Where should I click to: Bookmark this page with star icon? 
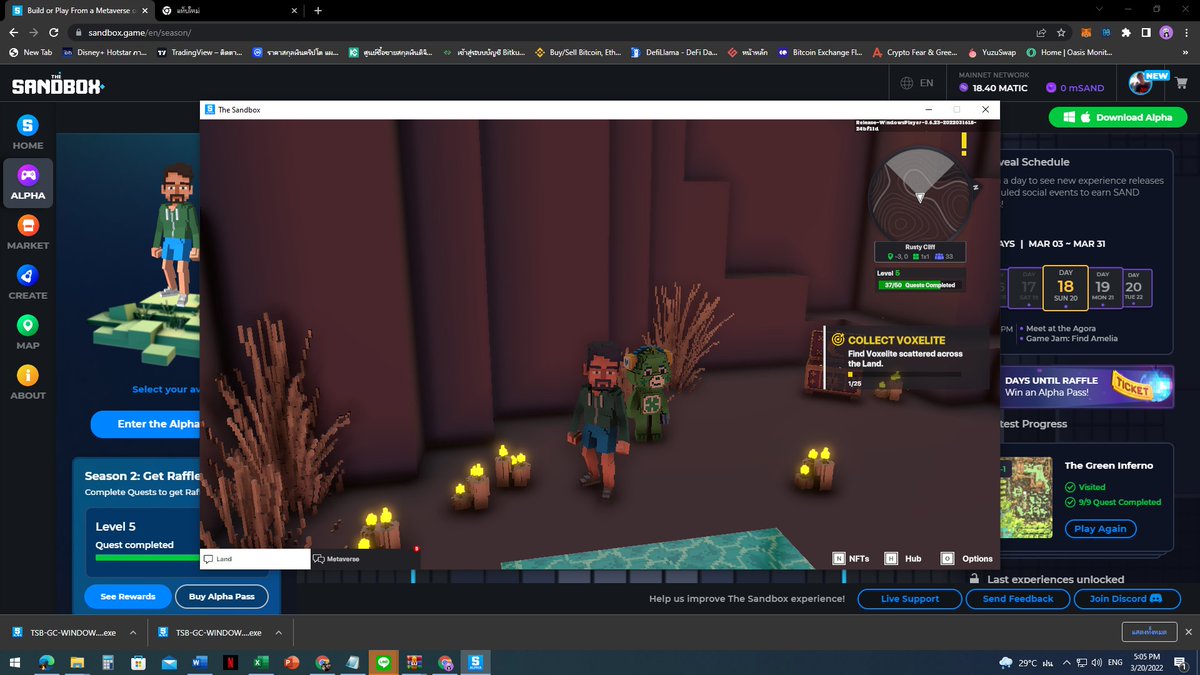click(x=1061, y=32)
